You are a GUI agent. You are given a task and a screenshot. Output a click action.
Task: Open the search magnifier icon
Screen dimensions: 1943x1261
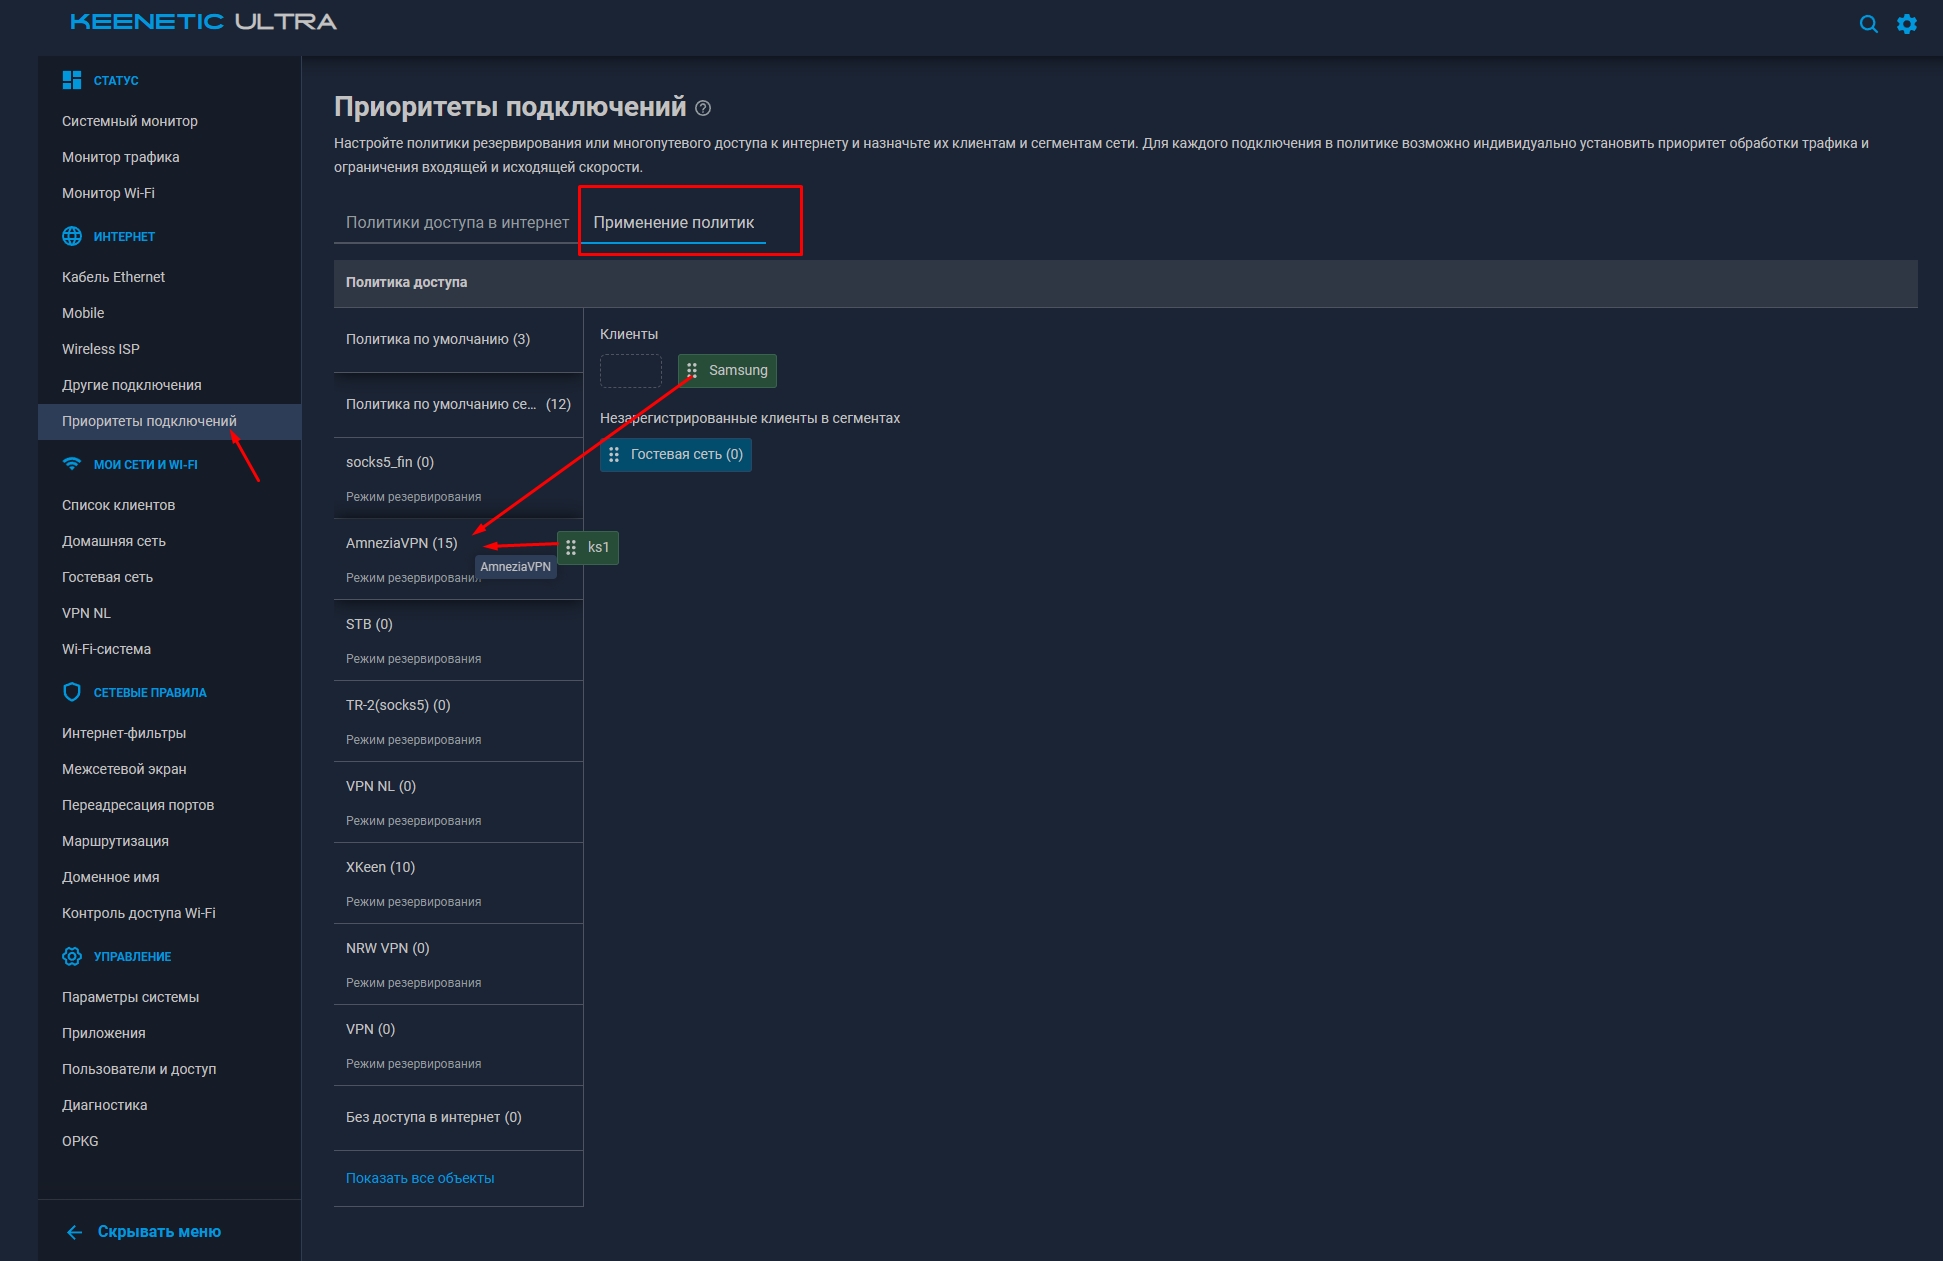tap(1869, 23)
